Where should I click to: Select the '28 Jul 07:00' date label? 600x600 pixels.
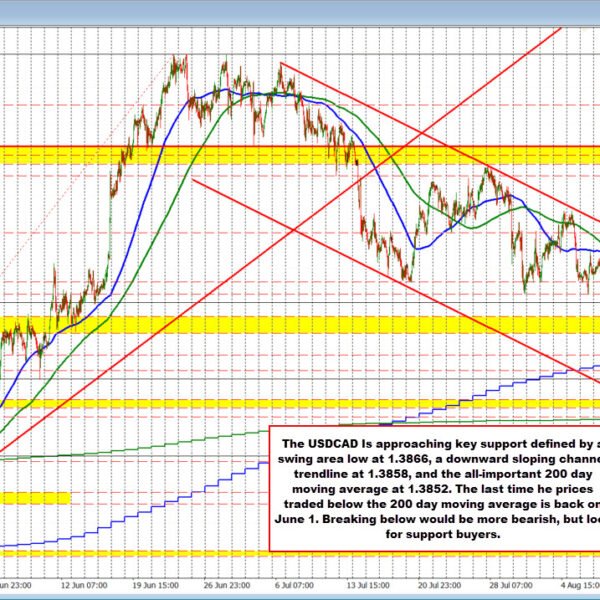pyautogui.click(x=511, y=585)
